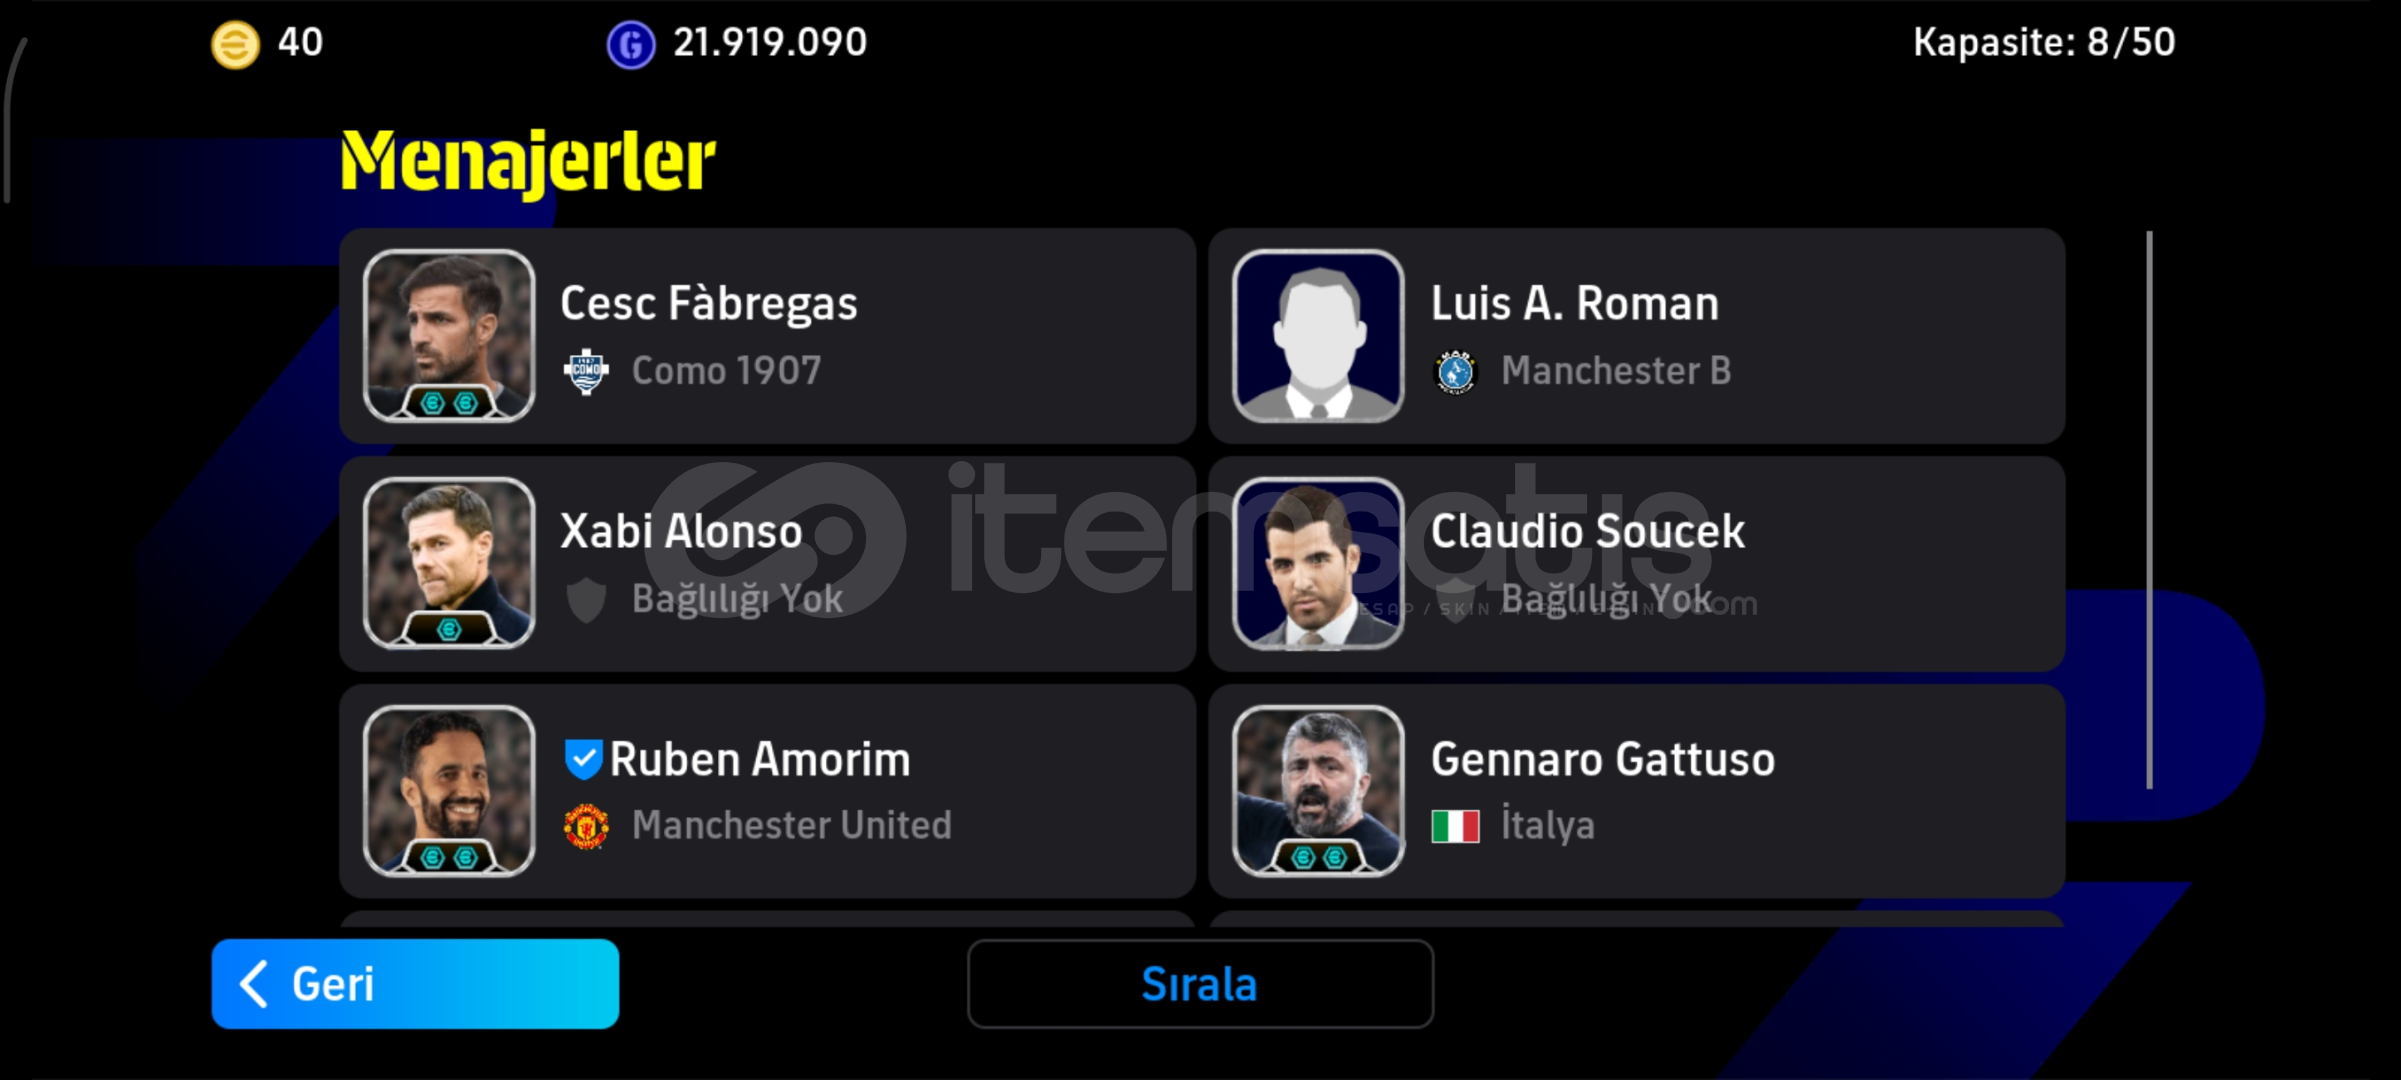Click the back chevron arrow in Geri
This screenshot has width=2401, height=1080.
[x=254, y=984]
